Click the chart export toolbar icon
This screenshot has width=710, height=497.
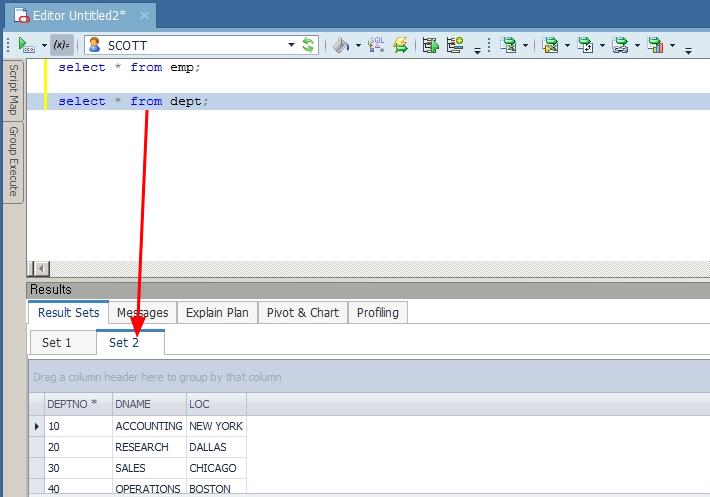tap(655, 45)
